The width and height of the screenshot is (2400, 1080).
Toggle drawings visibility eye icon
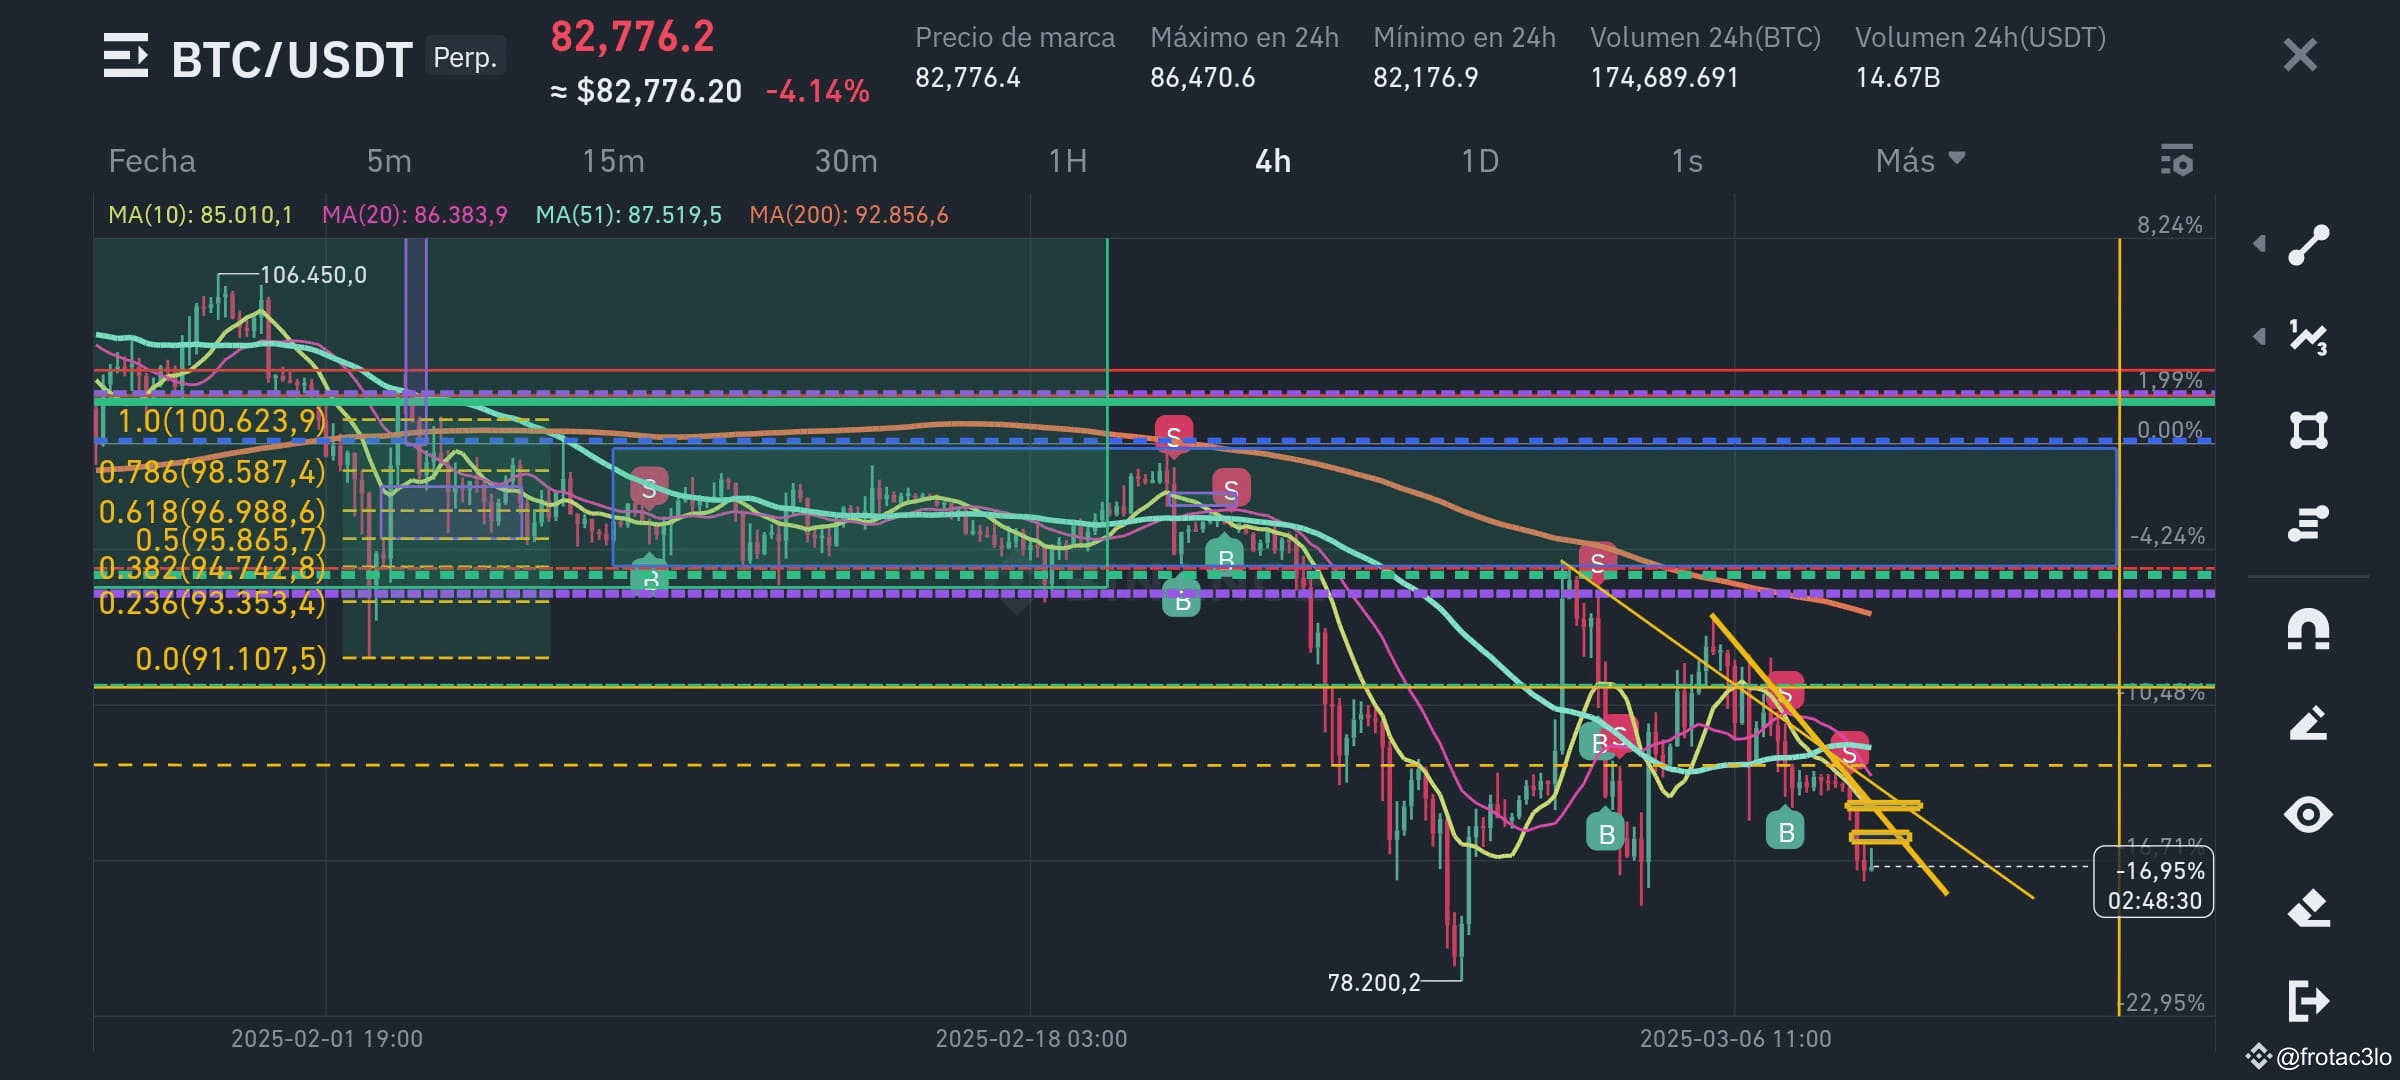pyautogui.click(x=2308, y=815)
